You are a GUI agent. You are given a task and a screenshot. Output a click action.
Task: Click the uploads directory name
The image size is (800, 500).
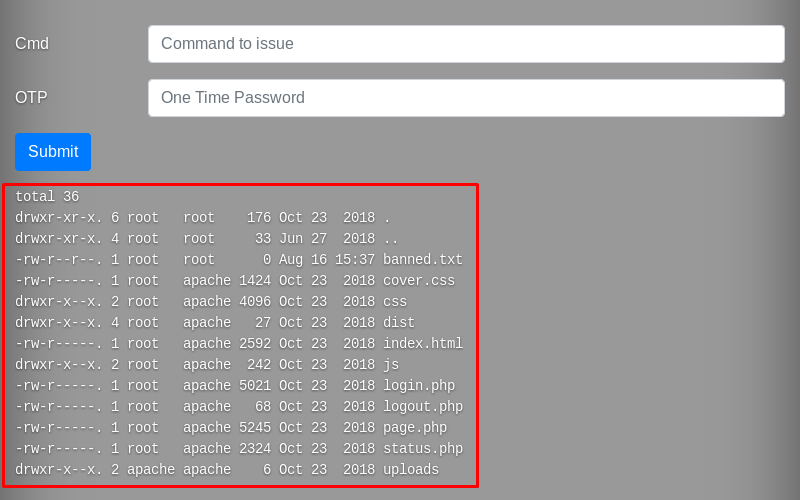[x=410, y=470]
